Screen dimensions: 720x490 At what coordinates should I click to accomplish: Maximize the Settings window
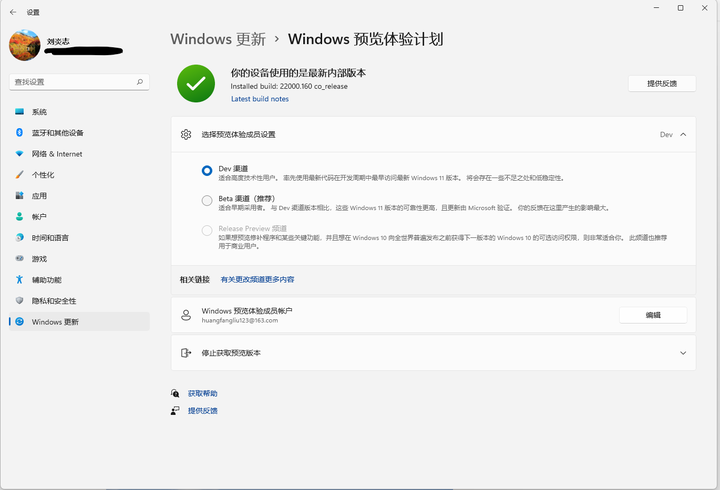(x=681, y=8)
